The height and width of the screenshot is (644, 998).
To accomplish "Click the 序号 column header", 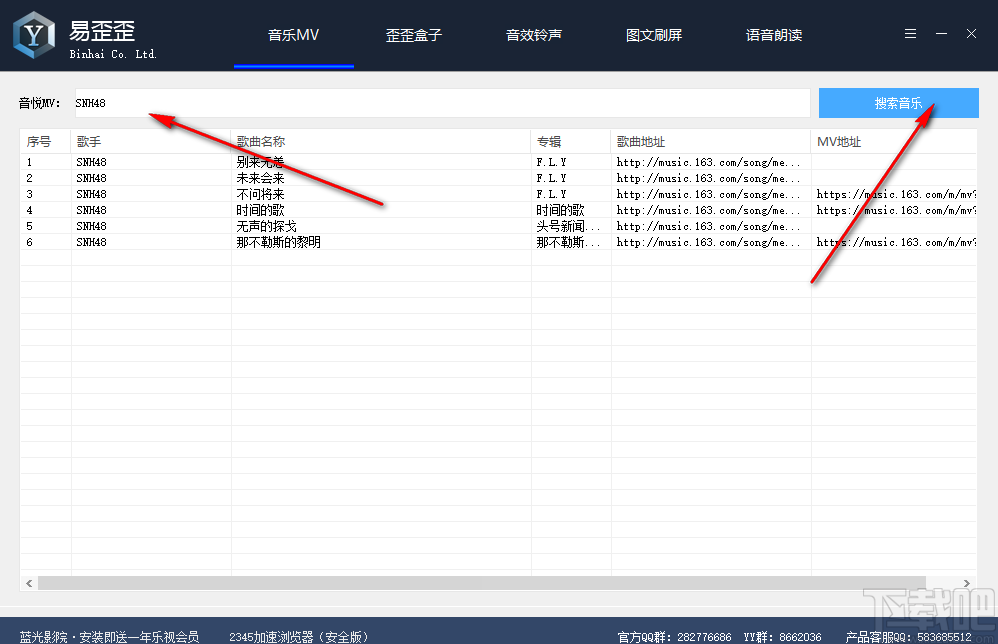I will point(42,141).
